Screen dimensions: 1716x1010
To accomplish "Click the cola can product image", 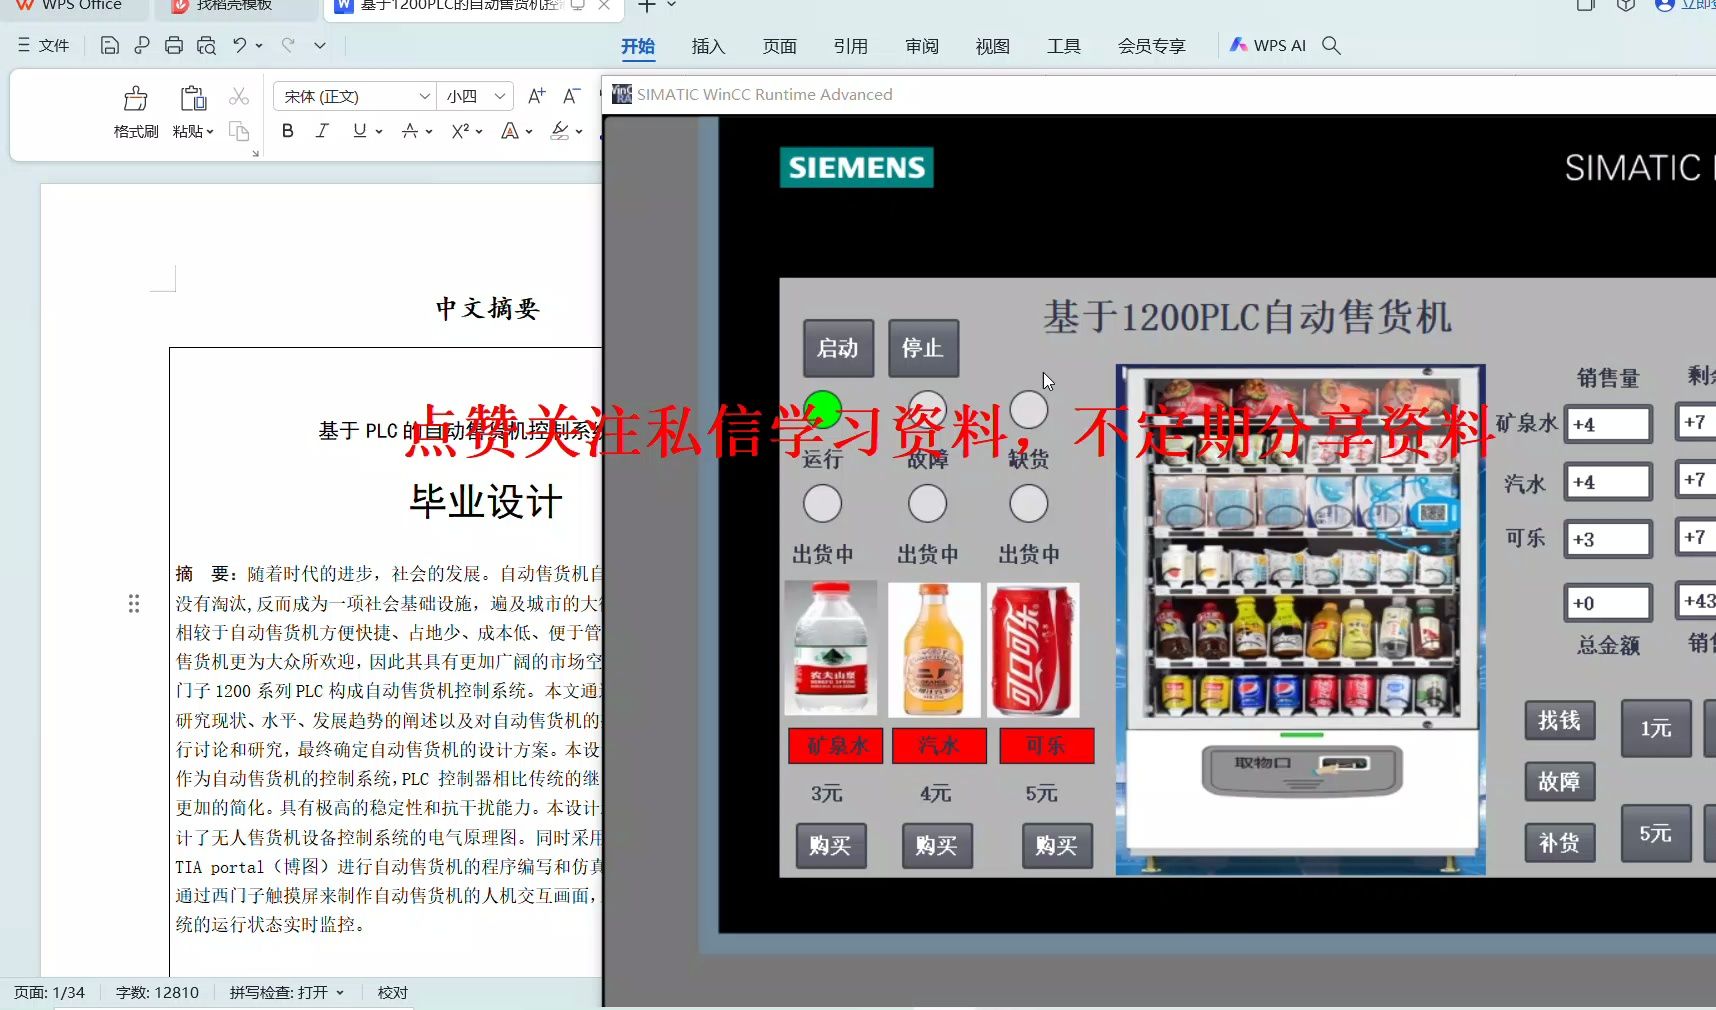I will point(1033,650).
